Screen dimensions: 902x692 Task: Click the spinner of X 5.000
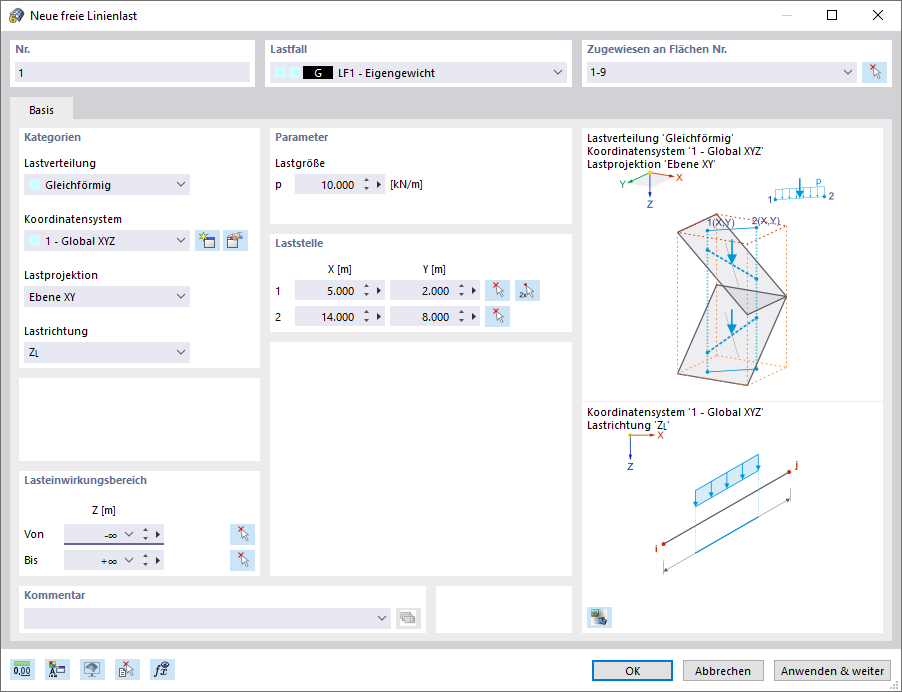tap(366, 290)
